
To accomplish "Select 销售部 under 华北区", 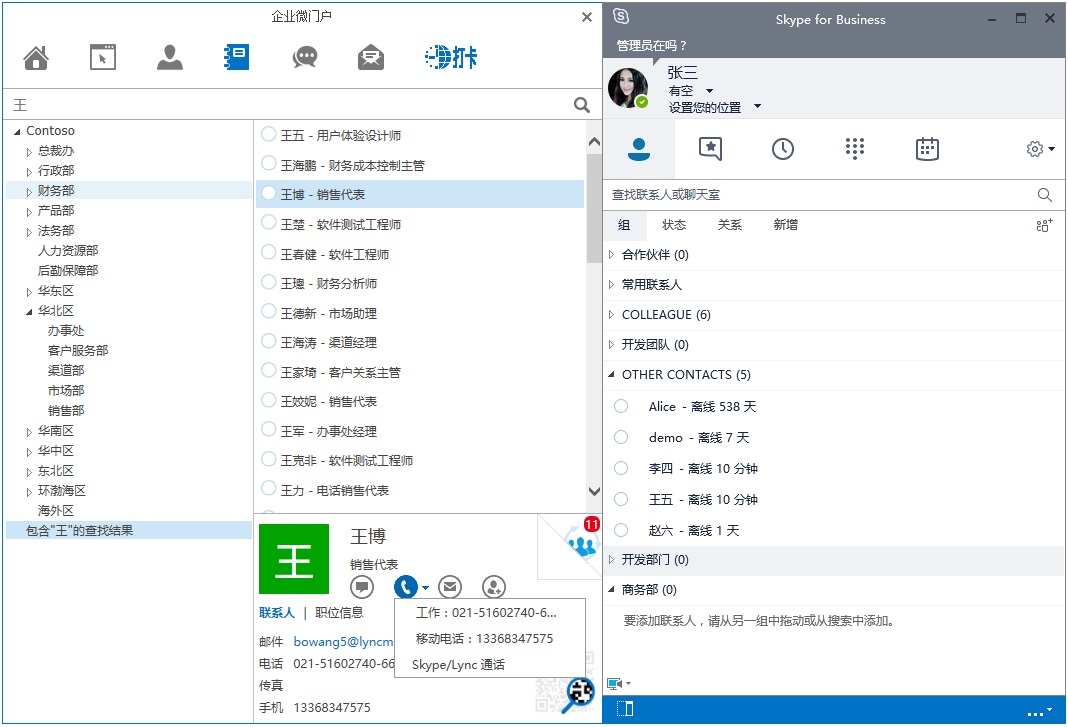I will coord(66,411).
